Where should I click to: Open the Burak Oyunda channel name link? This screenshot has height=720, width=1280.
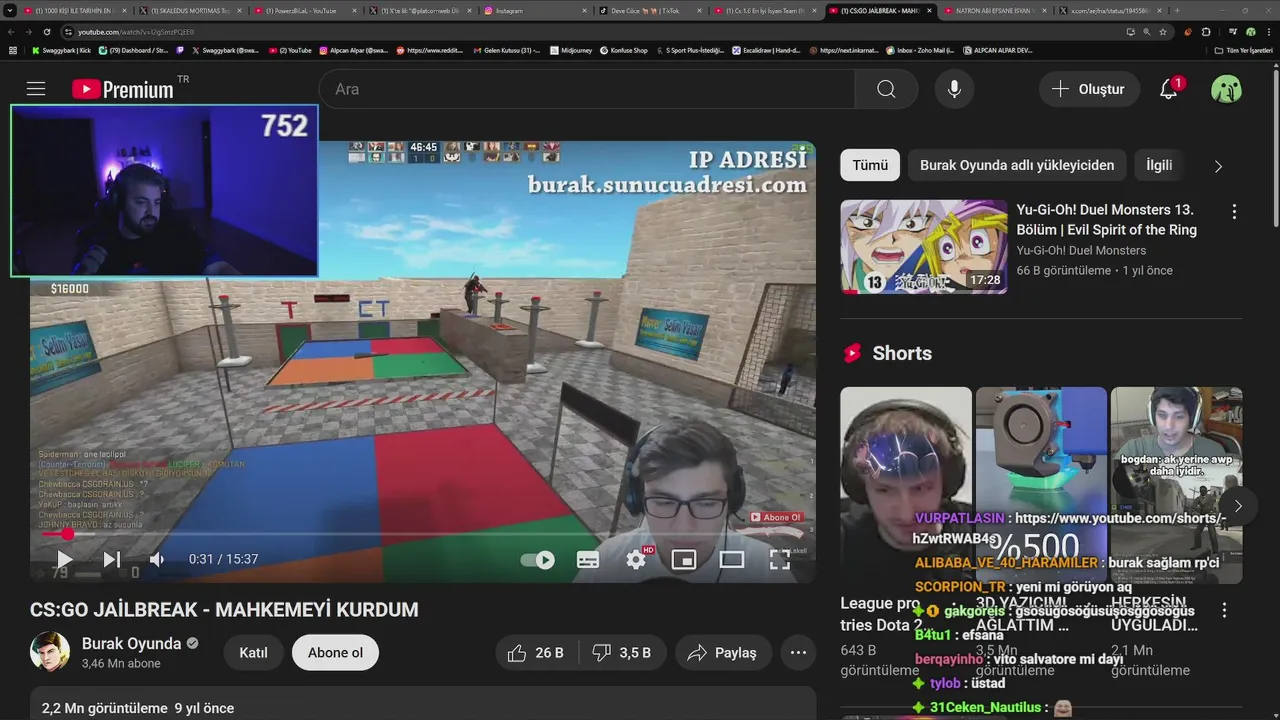tap(131, 643)
